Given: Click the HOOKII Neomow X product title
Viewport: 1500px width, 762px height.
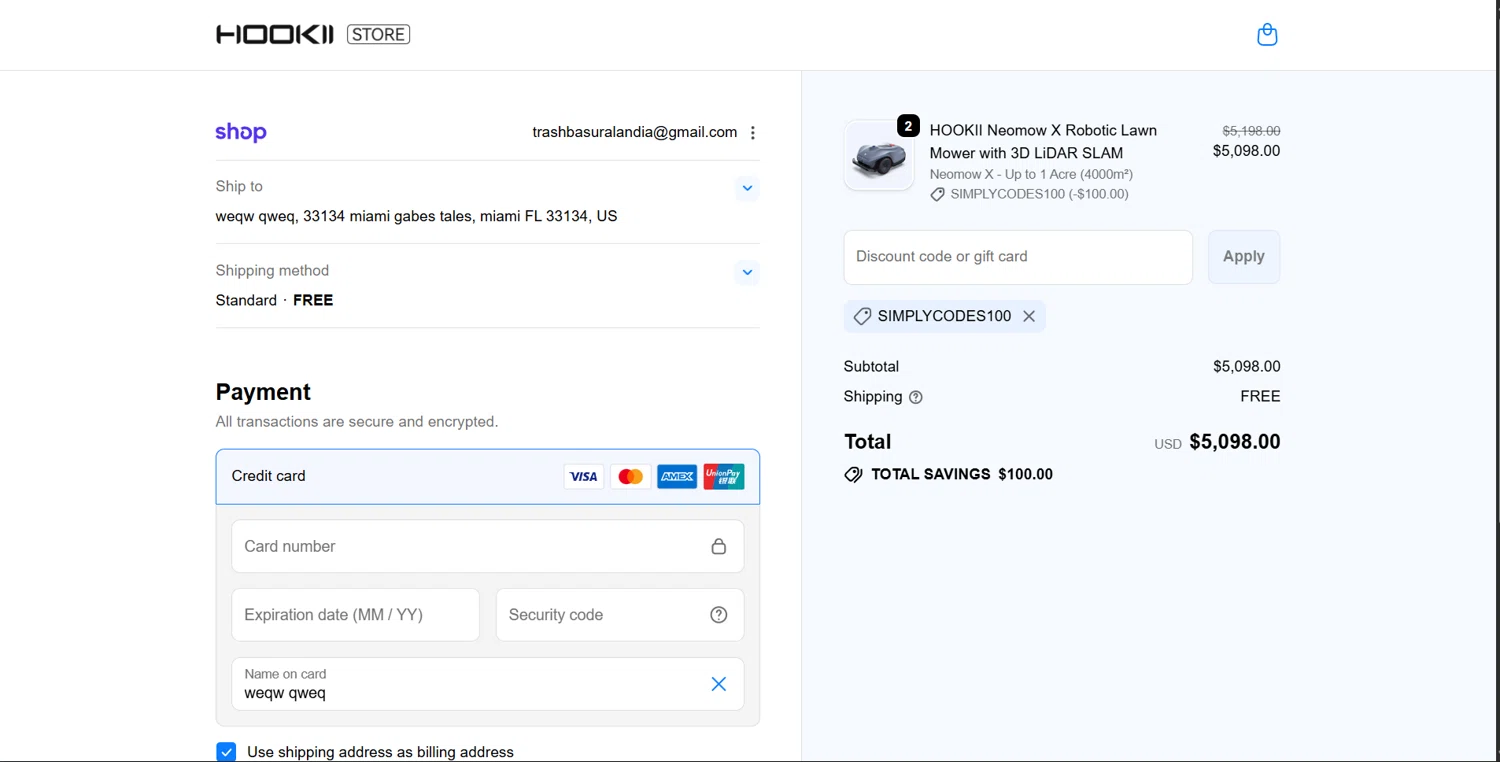Looking at the screenshot, I should [x=1043, y=142].
